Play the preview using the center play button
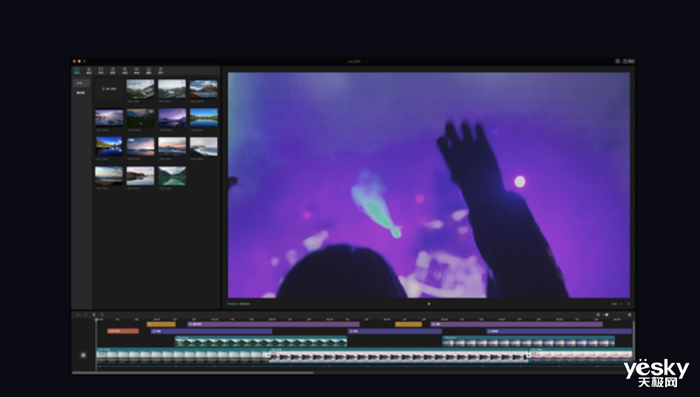The height and width of the screenshot is (397, 700). point(429,304)
